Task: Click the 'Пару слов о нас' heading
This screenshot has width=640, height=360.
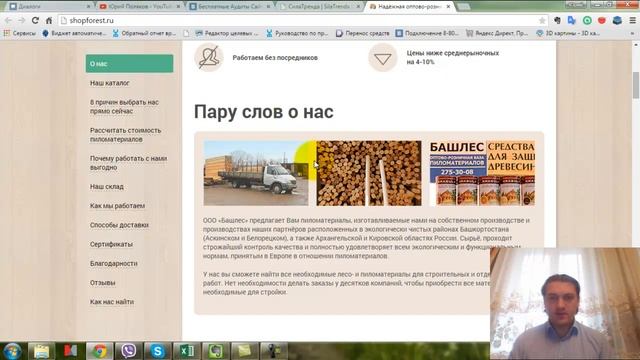Action: pos(264,112)
